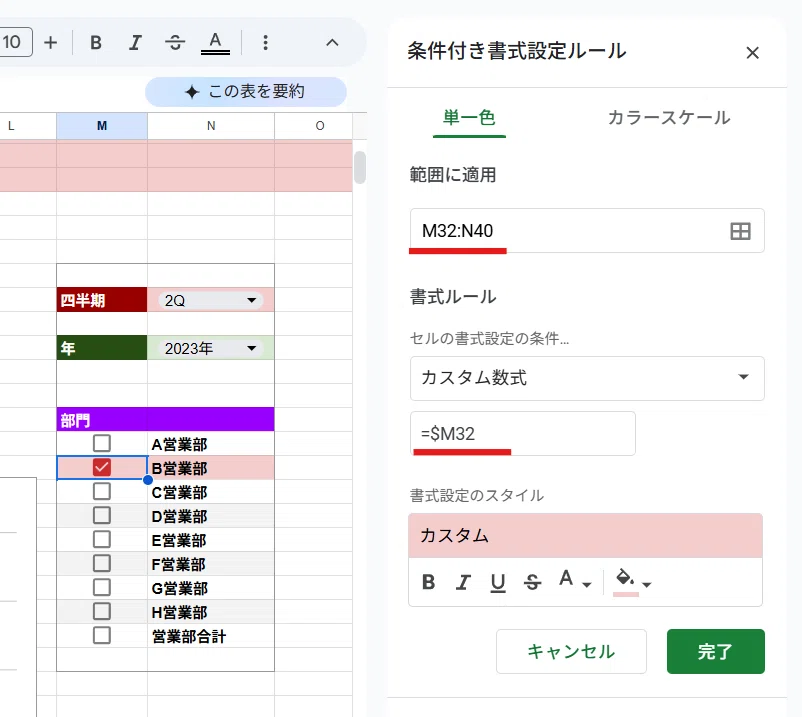Check the 営業部合計 checkbox
The height and width of the screenshot is (717, 802).
tap(102, 636)
